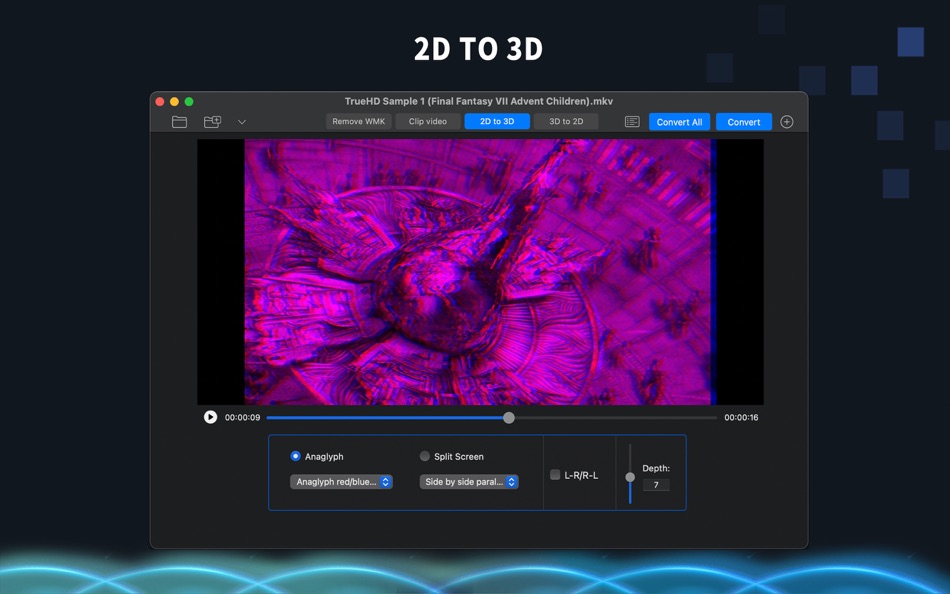Open the task list icon
The image size is (950, 594).
tap(632, 122)
